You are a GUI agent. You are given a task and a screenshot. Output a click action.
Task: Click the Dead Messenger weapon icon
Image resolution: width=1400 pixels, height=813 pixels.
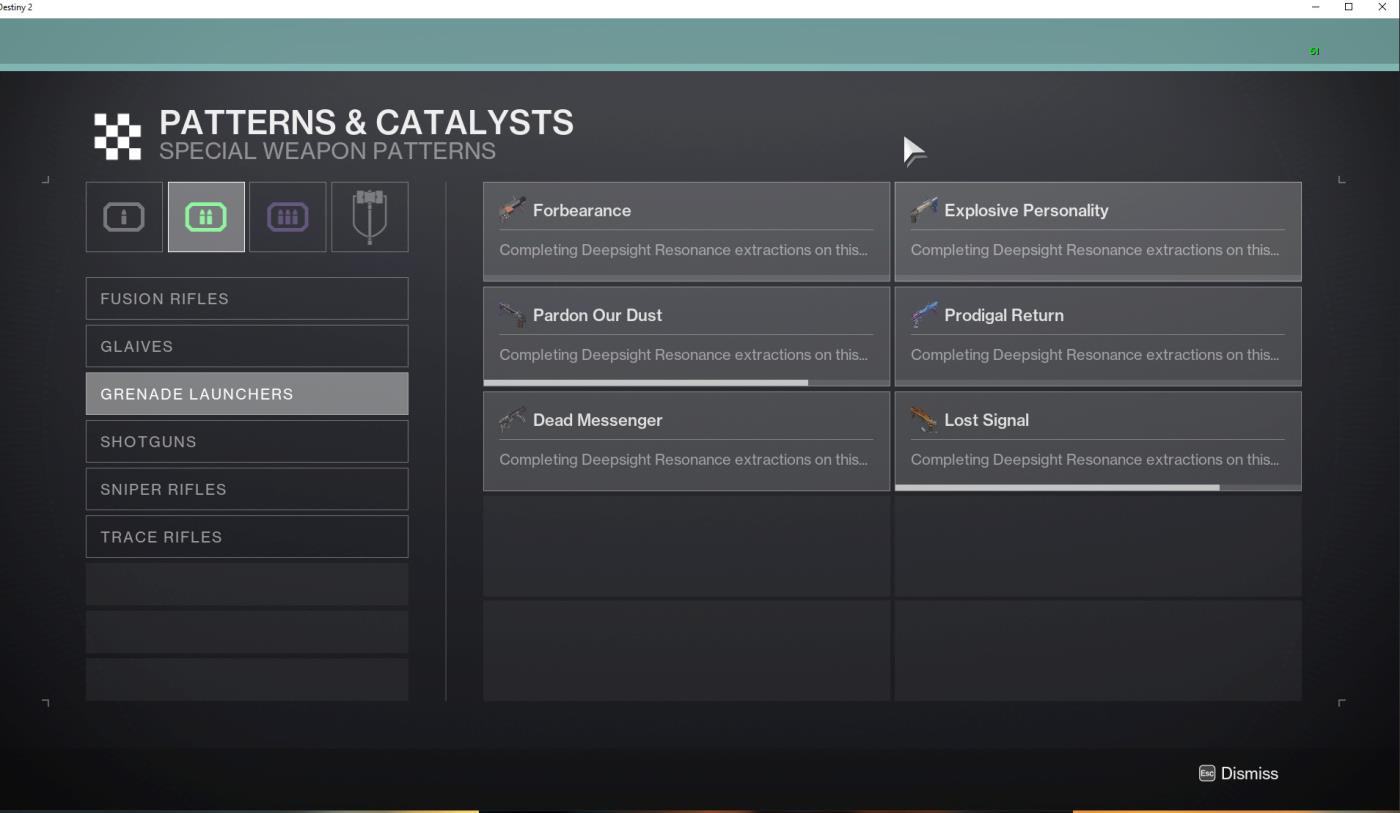[512, 420]
